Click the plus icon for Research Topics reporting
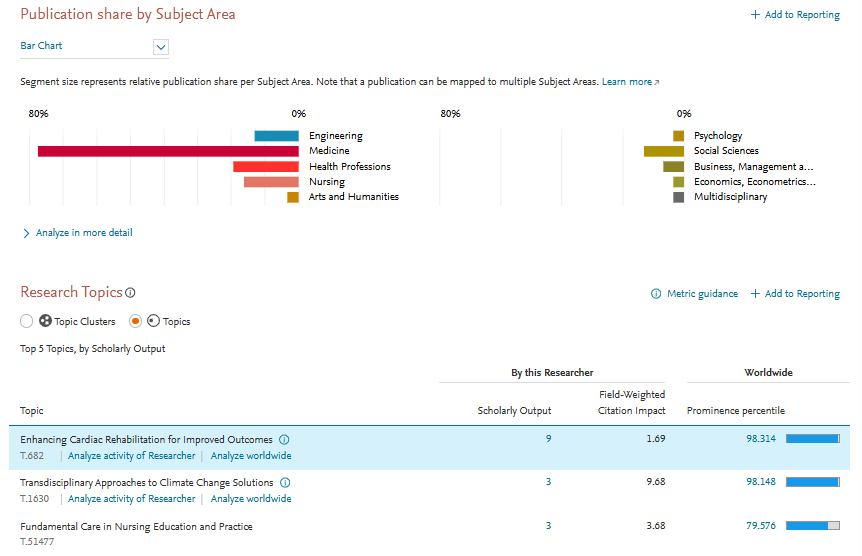 (x=755, y=294)
